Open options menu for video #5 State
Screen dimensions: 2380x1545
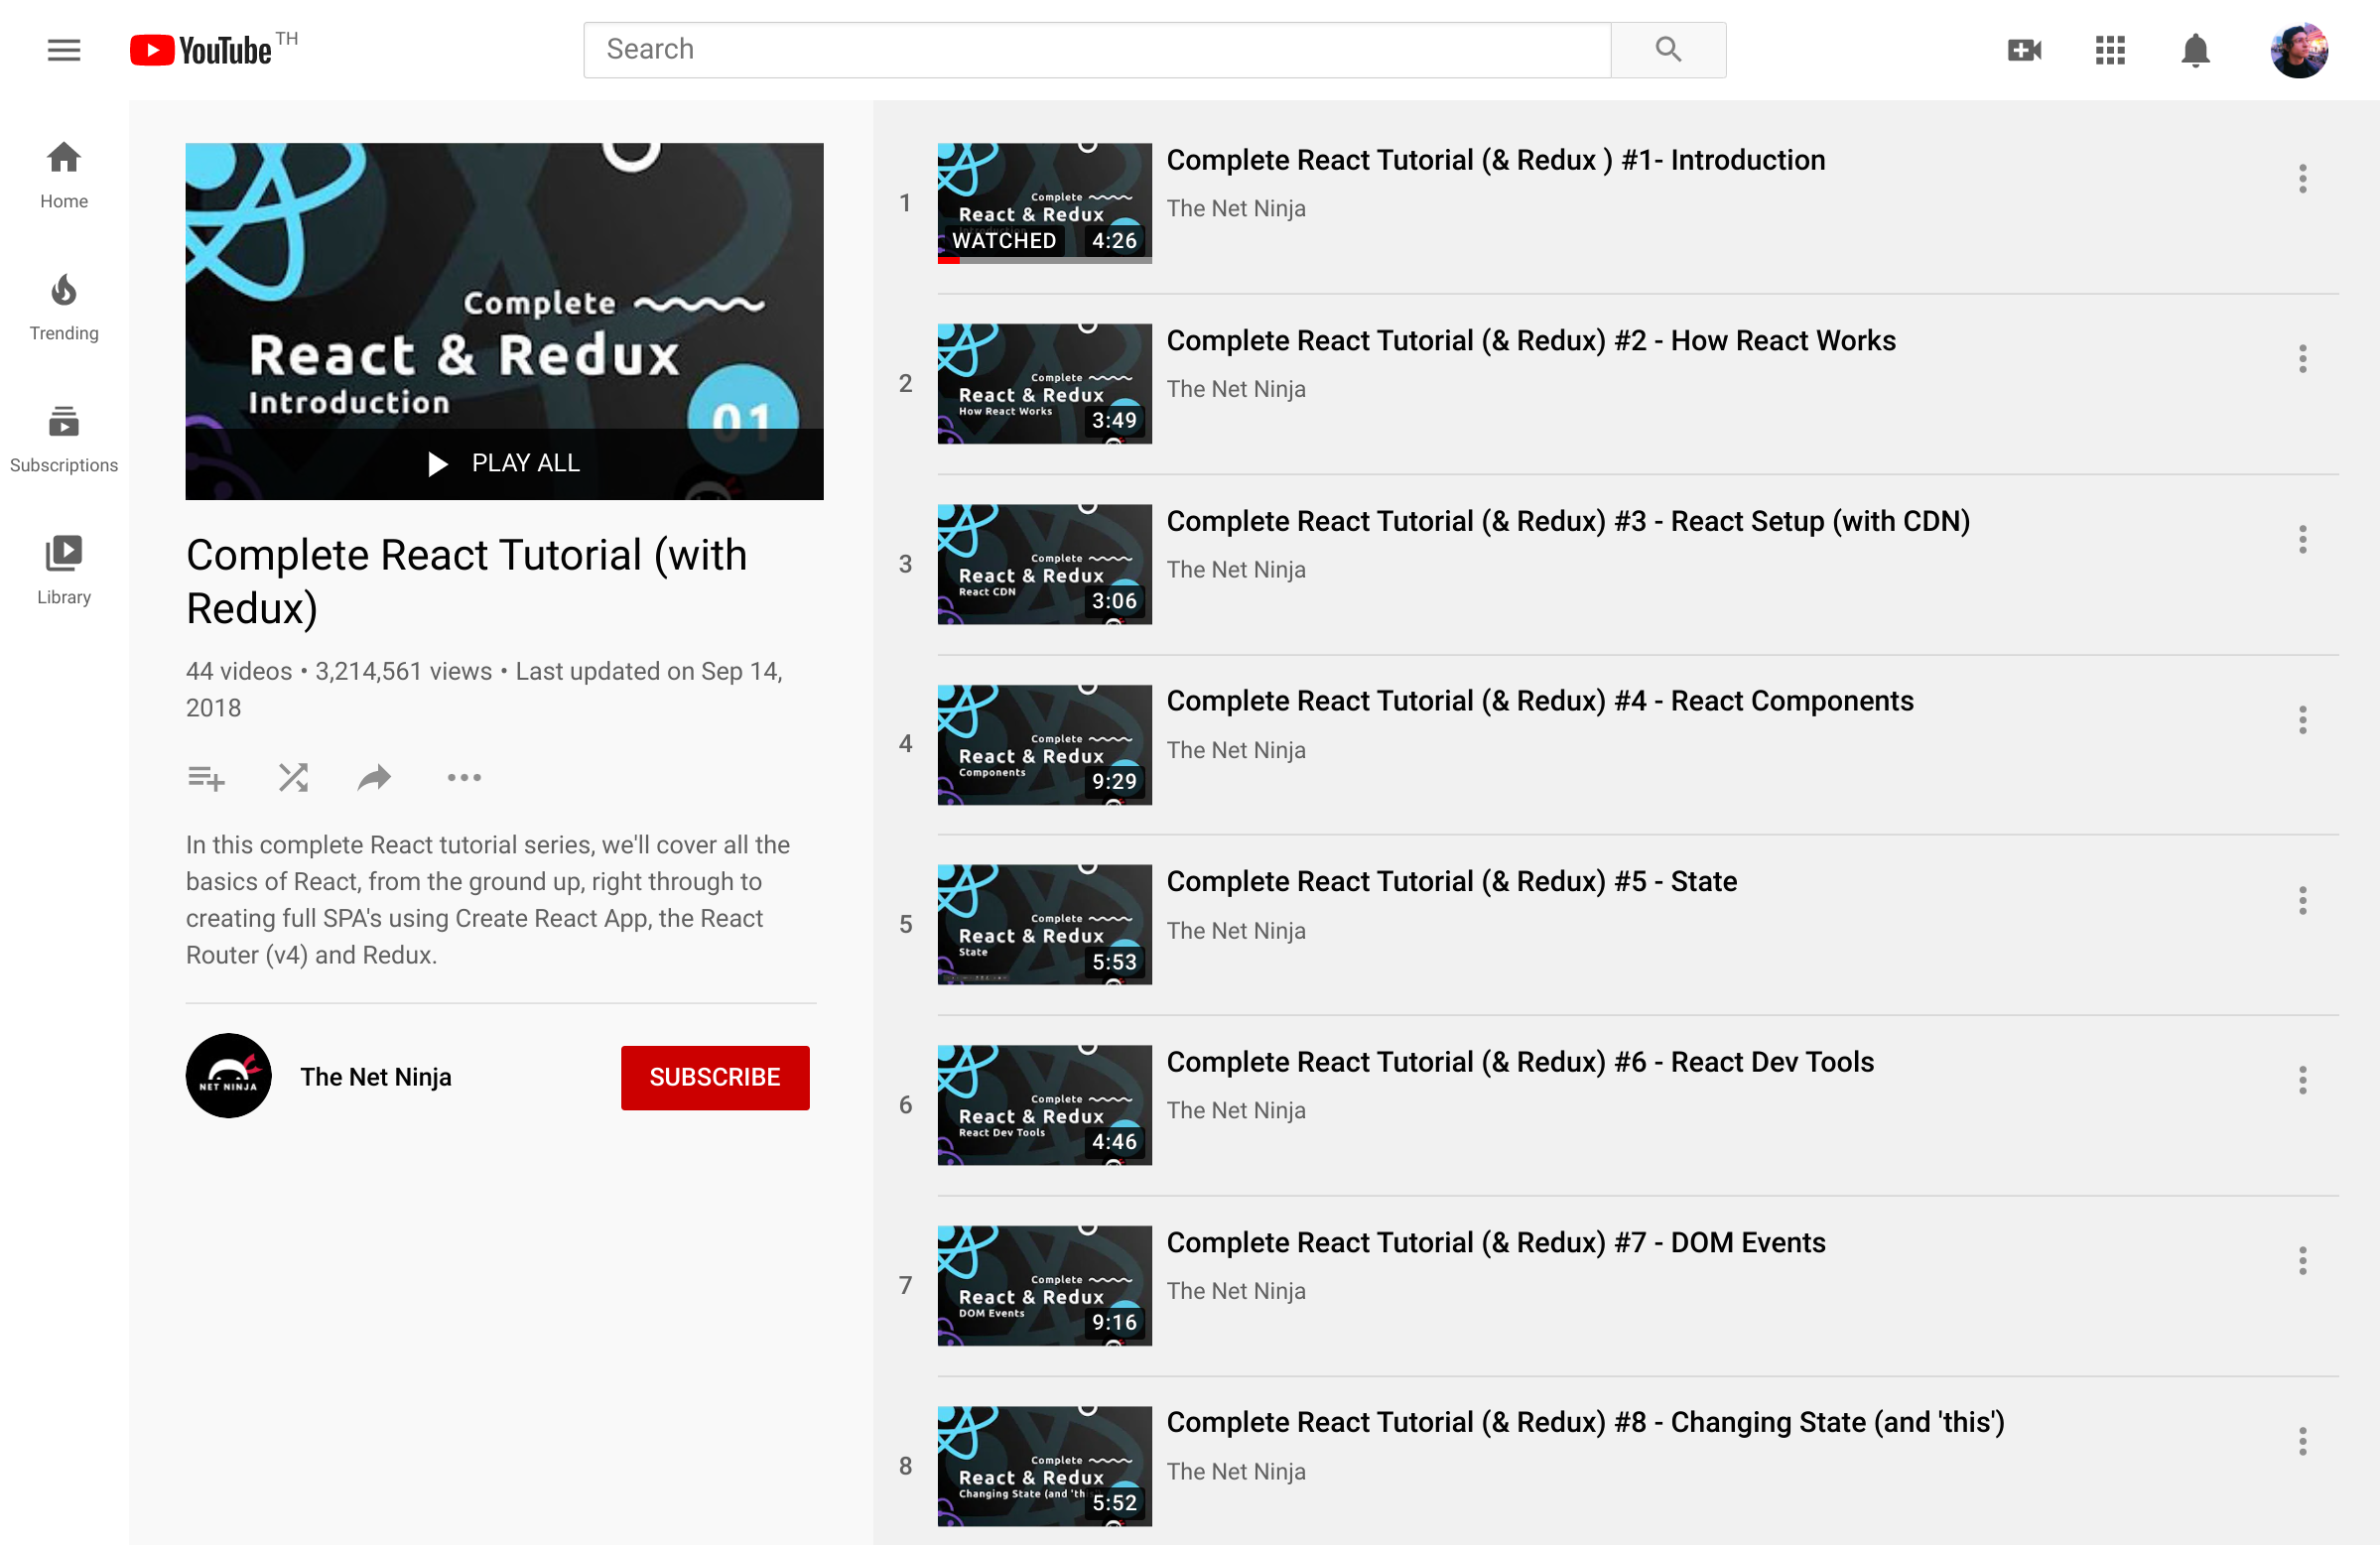[2303, 899]
